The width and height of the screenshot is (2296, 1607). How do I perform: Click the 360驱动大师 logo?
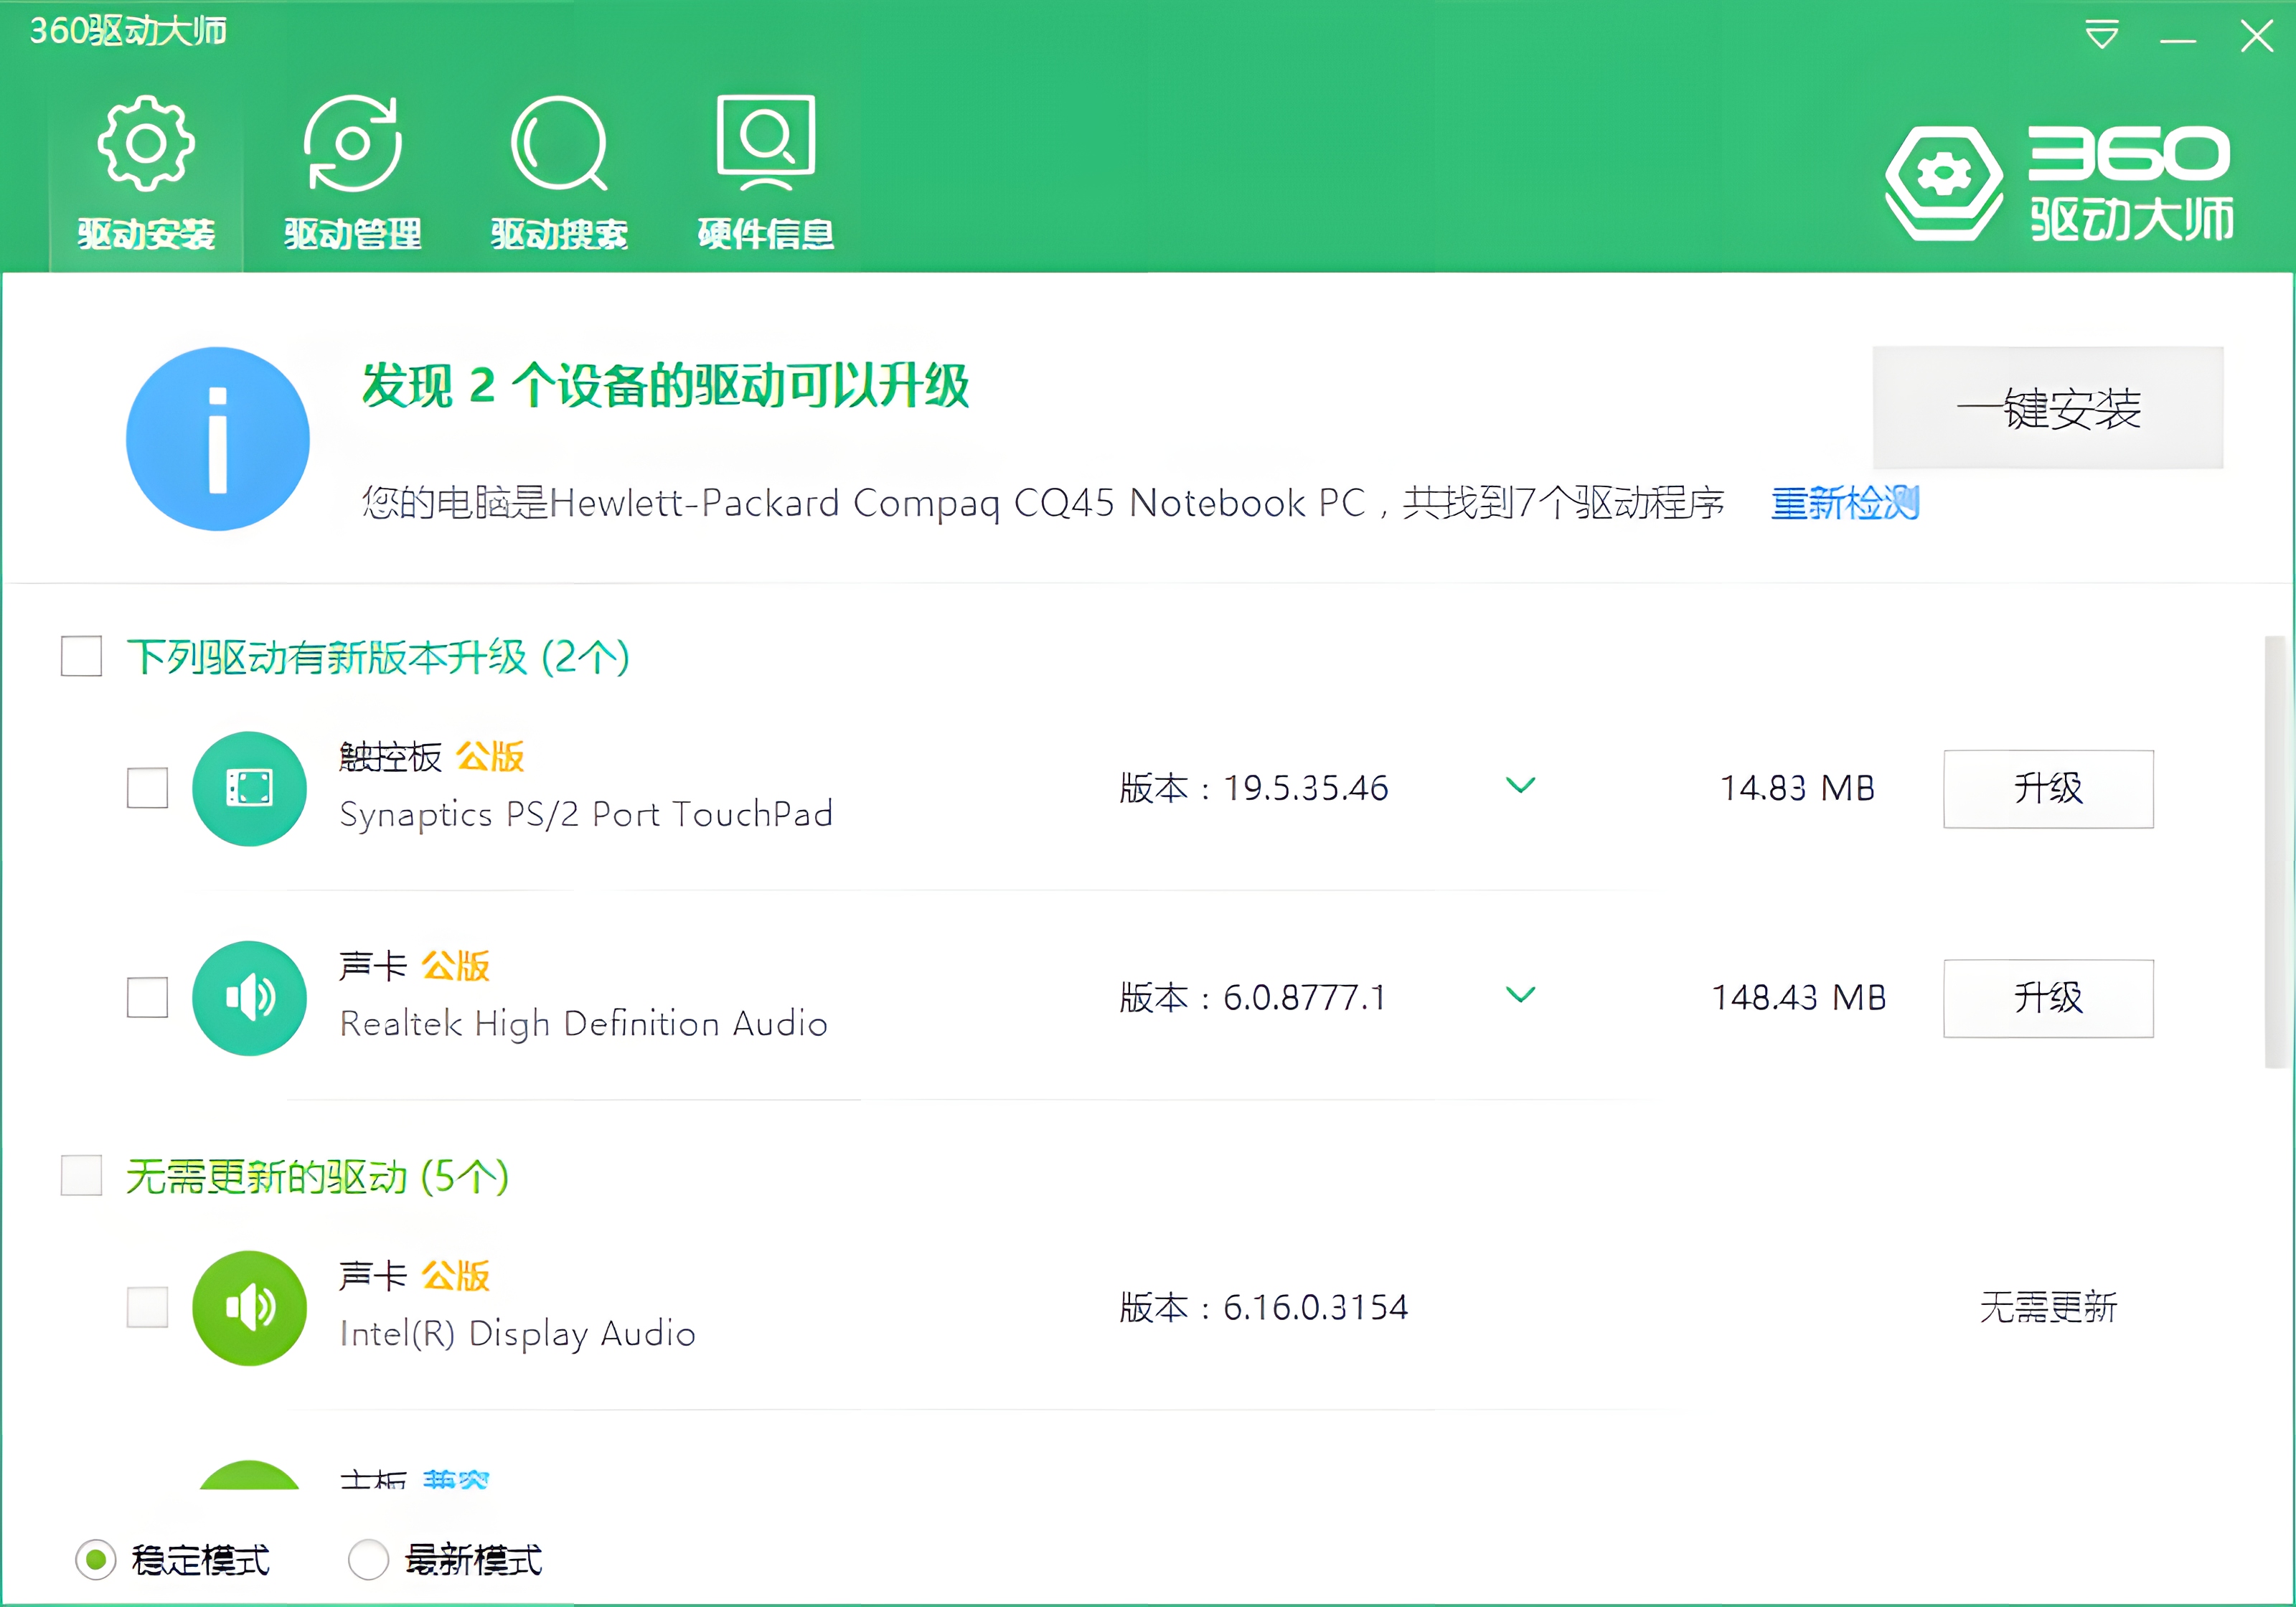point(2058,183)
